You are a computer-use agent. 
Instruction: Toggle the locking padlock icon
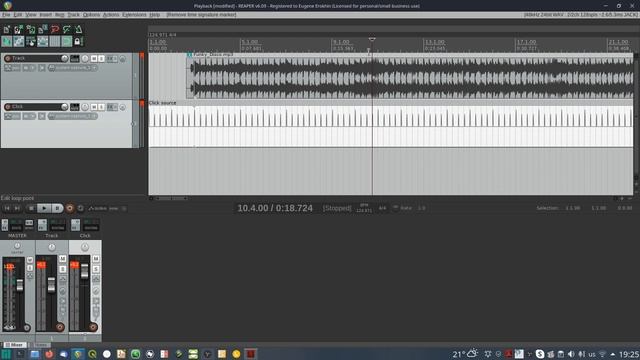(x=78, y=41)
